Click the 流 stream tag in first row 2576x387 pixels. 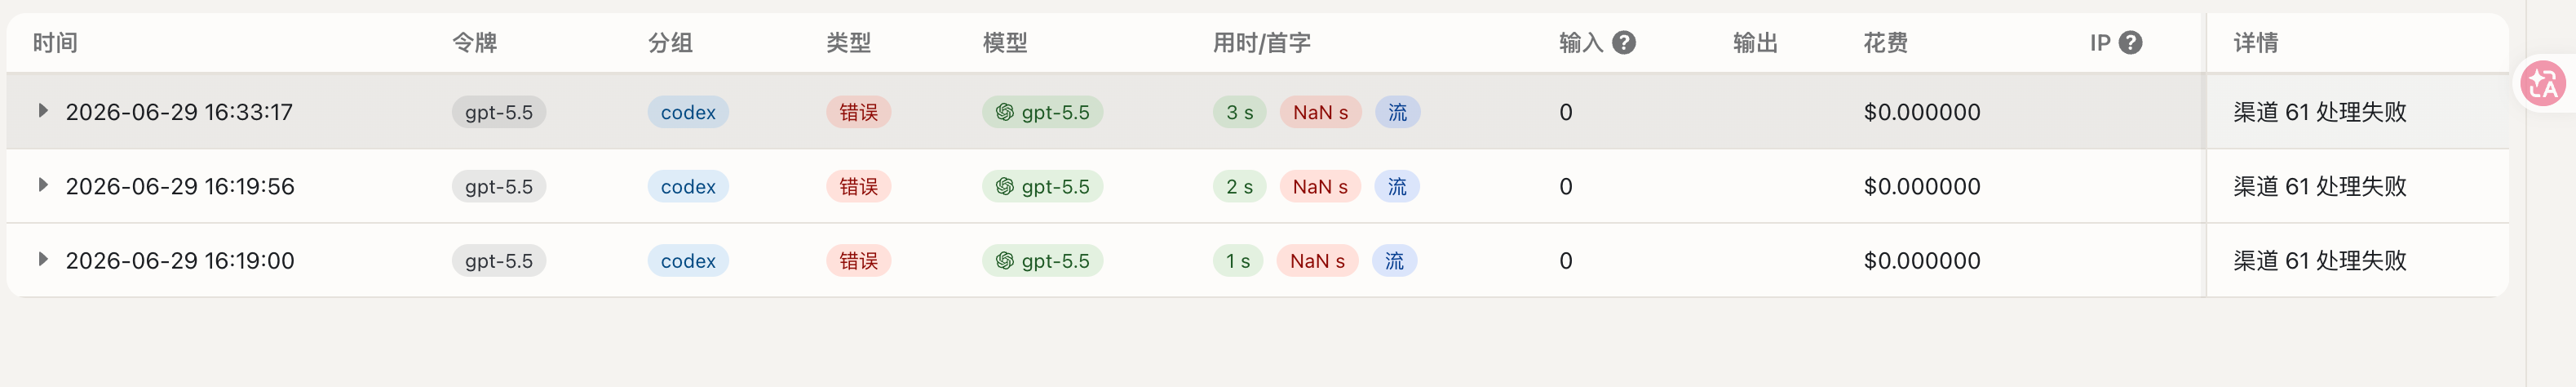1397,112
